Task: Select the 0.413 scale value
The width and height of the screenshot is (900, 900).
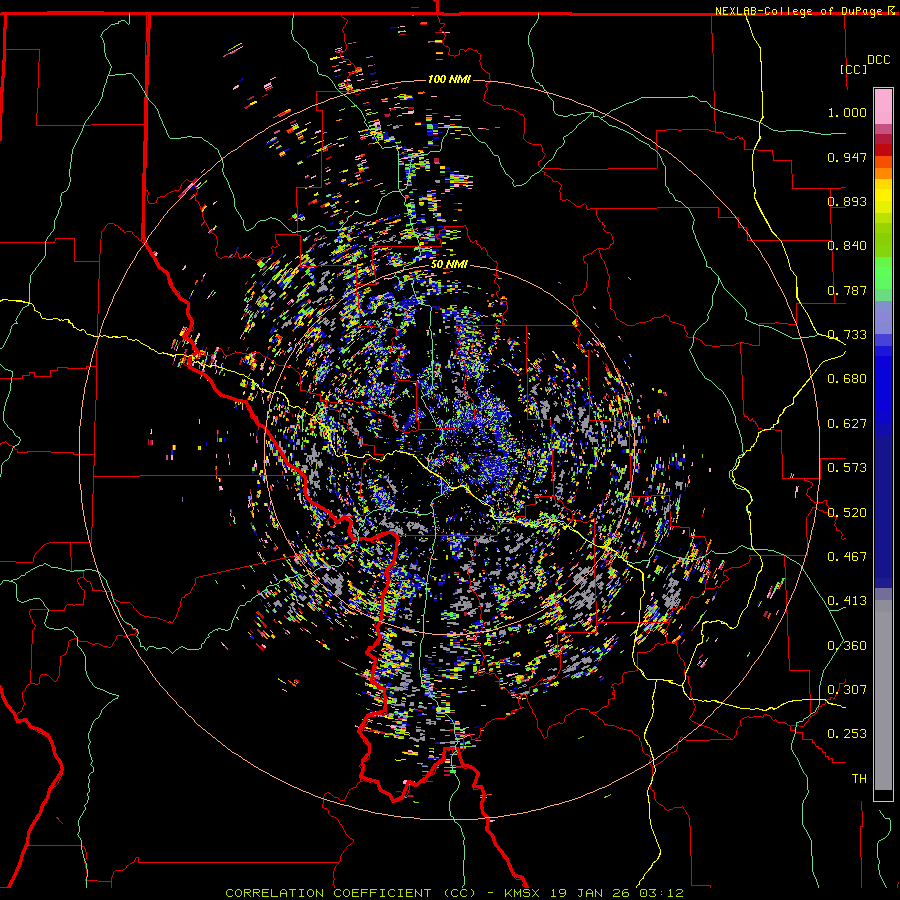Action: point(847,601)
